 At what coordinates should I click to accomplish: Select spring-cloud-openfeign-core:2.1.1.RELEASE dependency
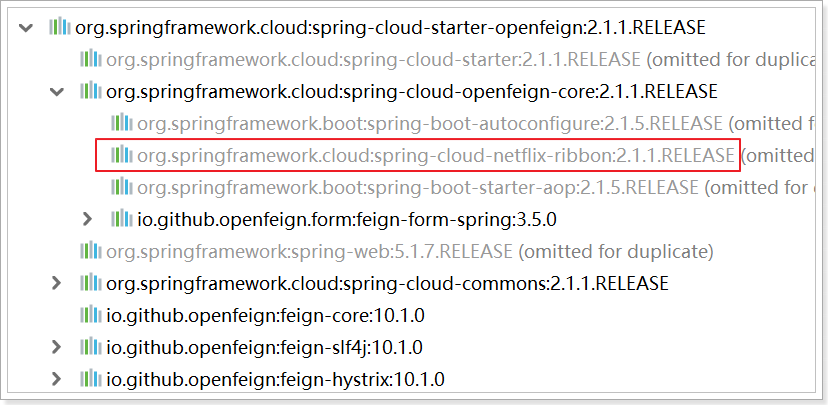click(x=412, y=92)
